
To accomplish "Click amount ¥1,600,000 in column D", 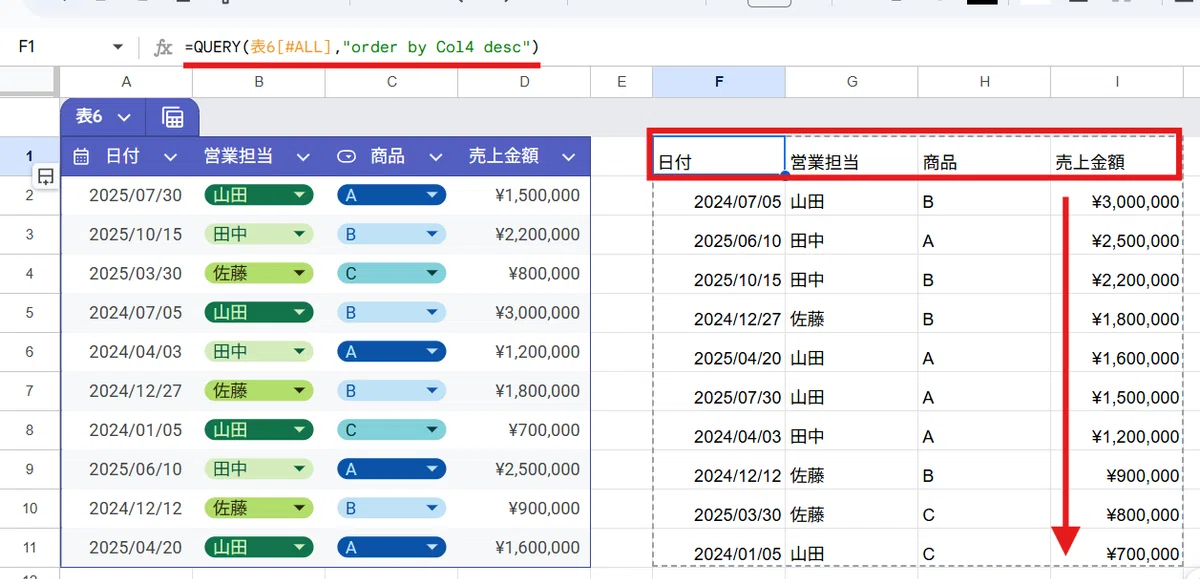I will click(x=524, y=547).
